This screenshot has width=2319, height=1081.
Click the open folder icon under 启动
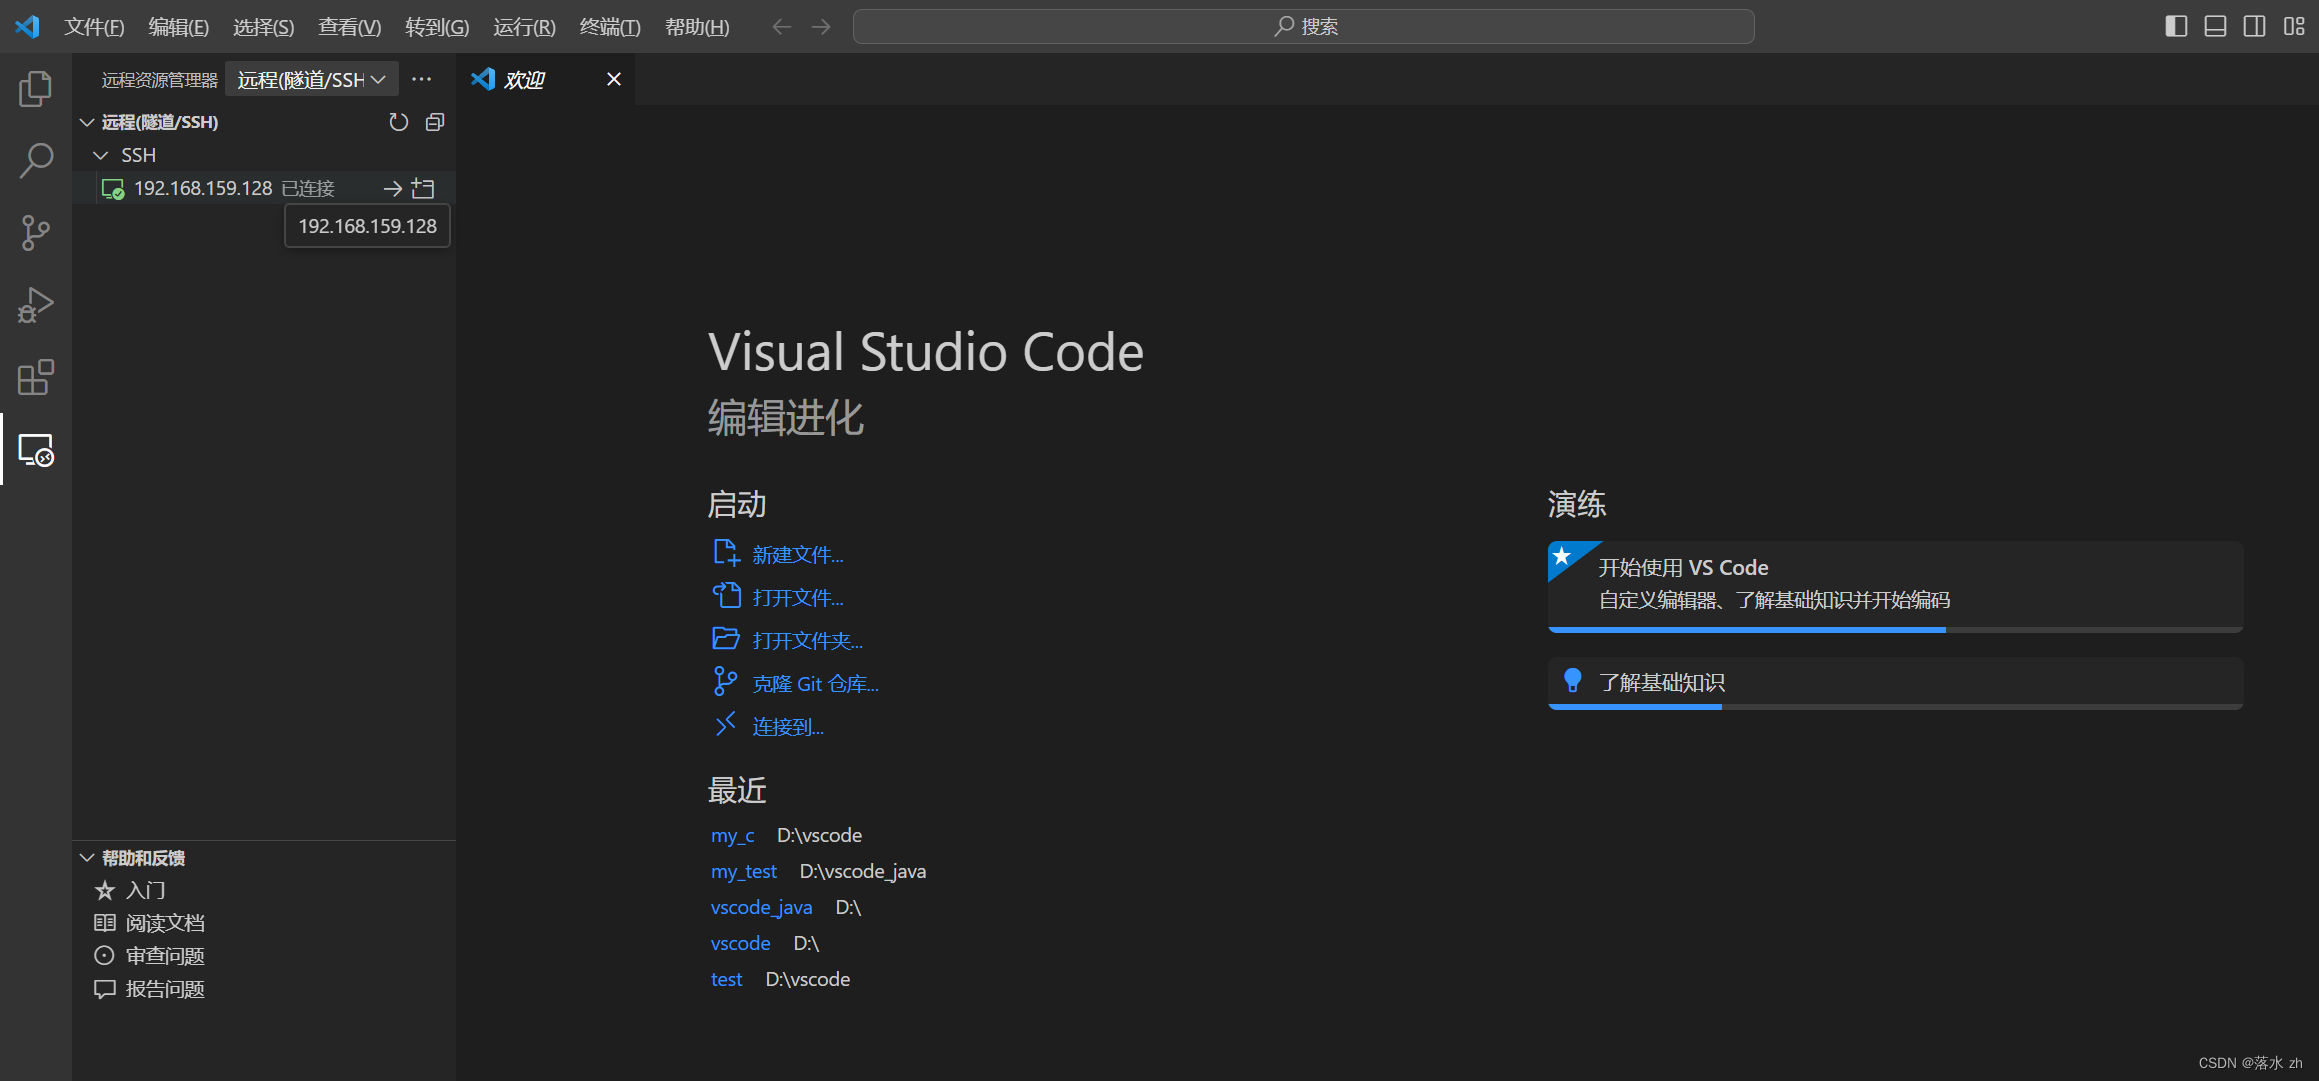tap(726, 639)
